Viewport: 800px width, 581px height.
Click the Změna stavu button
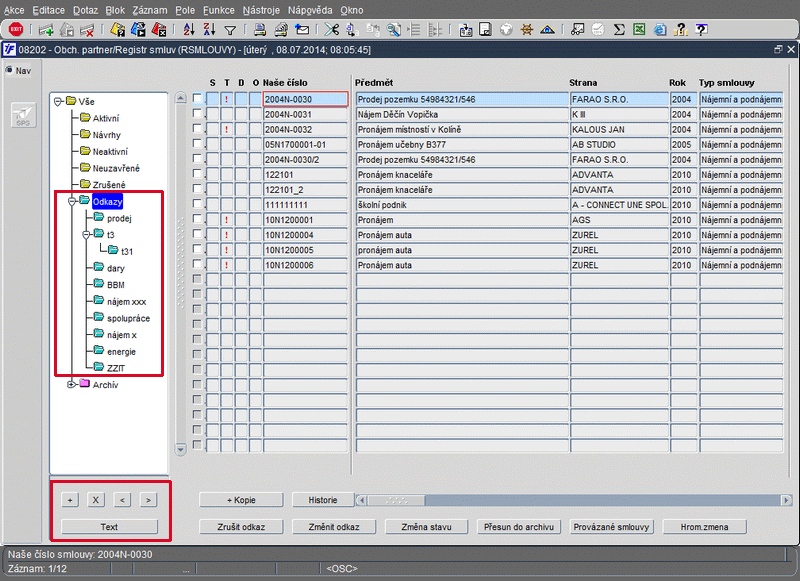427,527
